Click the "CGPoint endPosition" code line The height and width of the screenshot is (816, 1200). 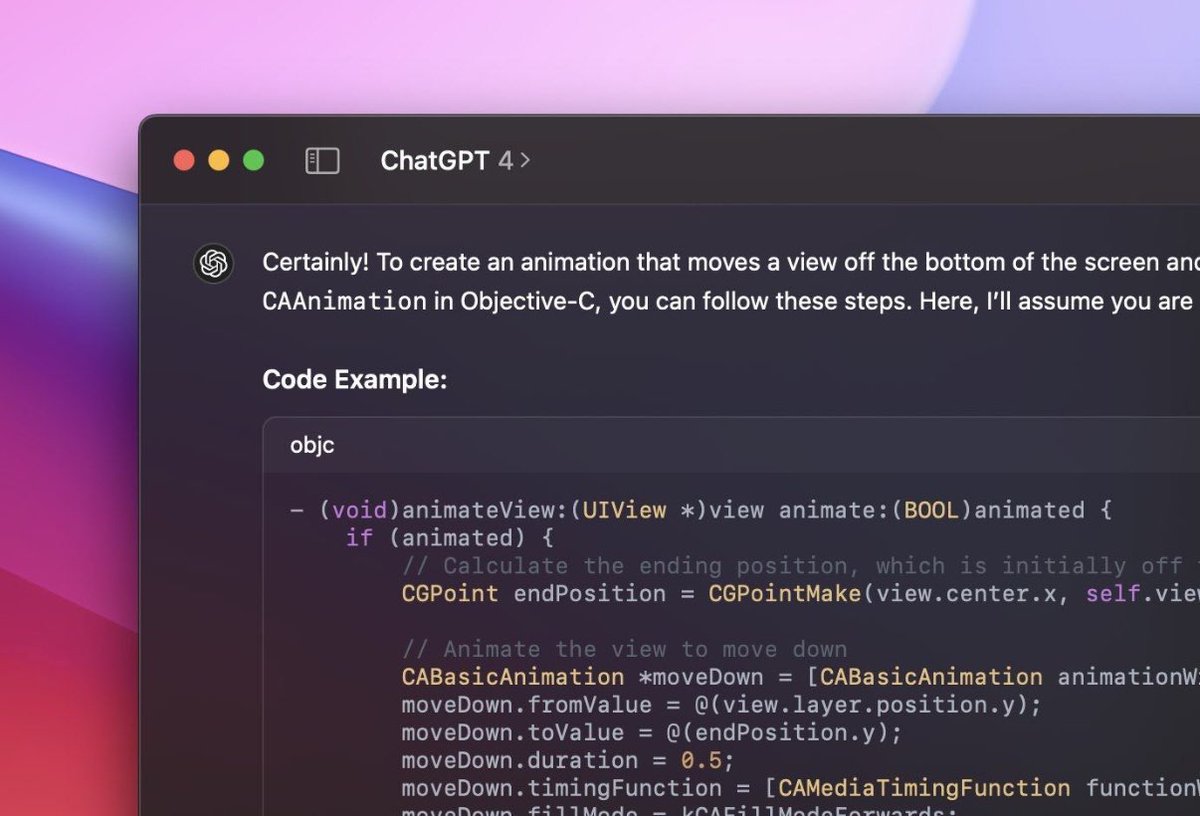click(800, 594)
